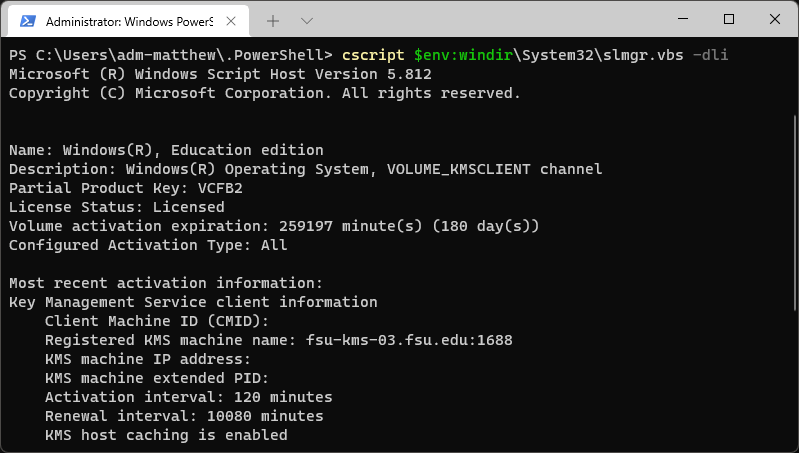
Task: Click the cscript command text
Action: [372, 54]
